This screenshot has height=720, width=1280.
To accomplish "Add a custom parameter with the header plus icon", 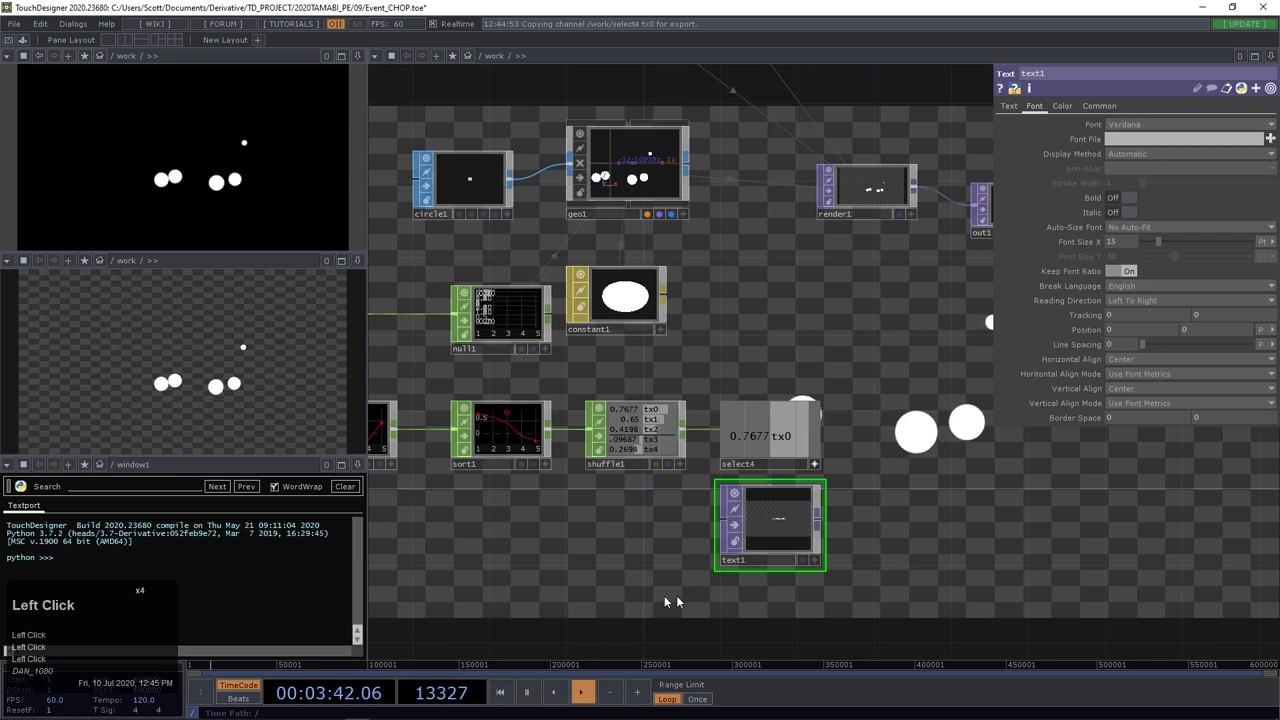I will tap(1256, 89).
